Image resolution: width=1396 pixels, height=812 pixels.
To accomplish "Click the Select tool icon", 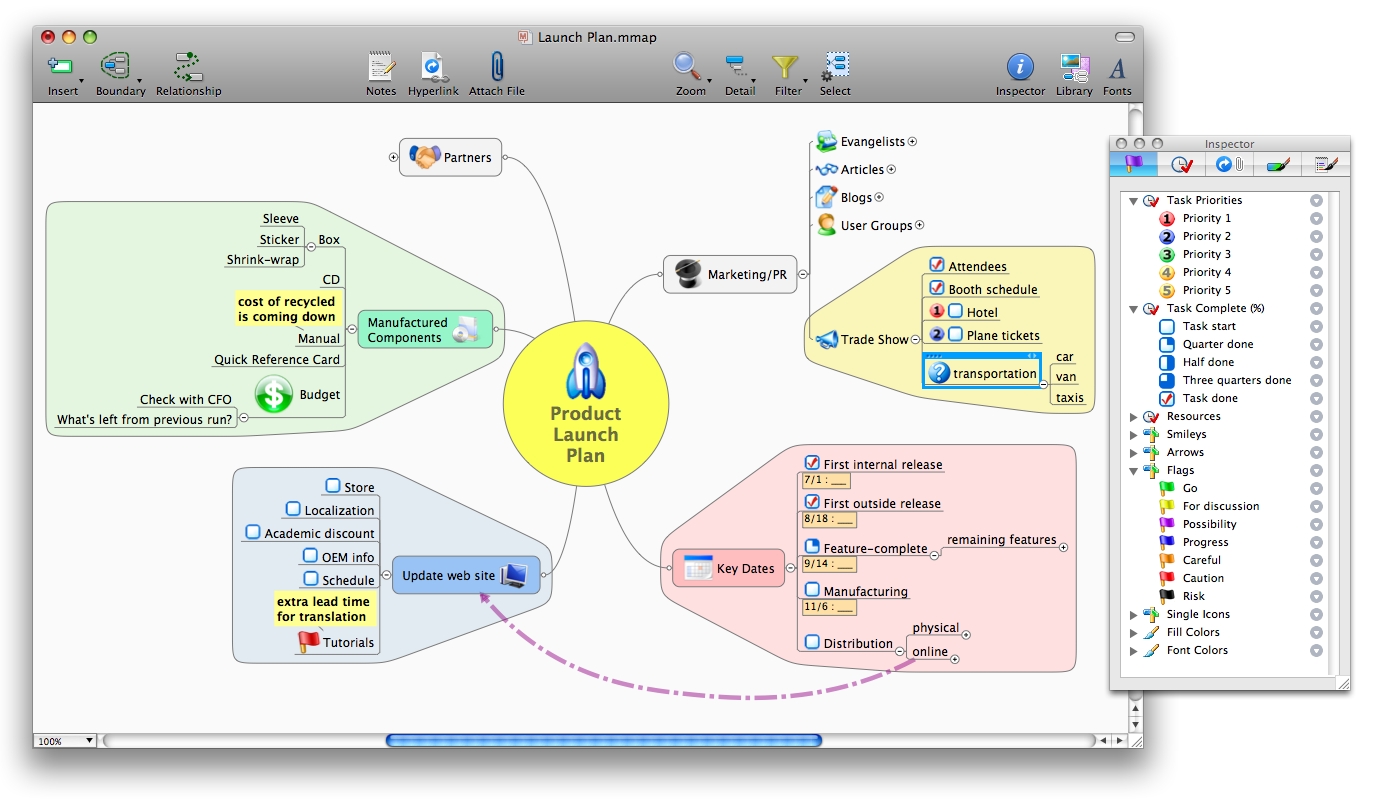I will pyautogui.click(x=835, y=68).
